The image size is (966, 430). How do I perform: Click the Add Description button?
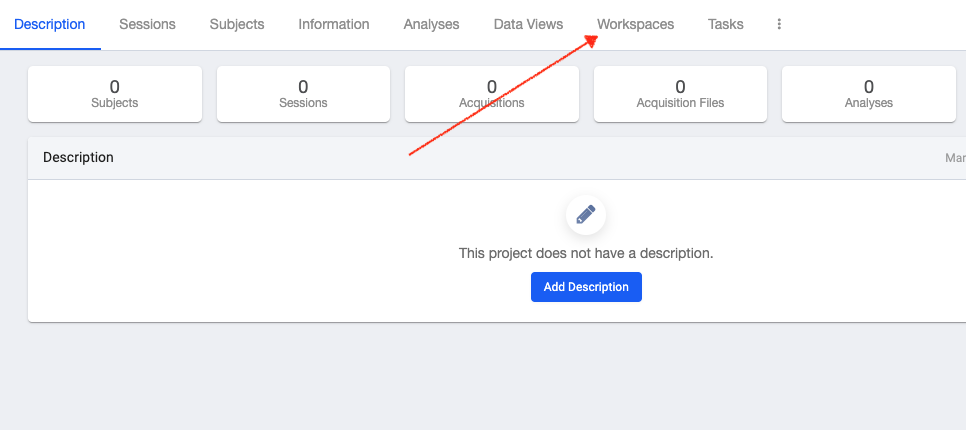(x=586, y=287)
